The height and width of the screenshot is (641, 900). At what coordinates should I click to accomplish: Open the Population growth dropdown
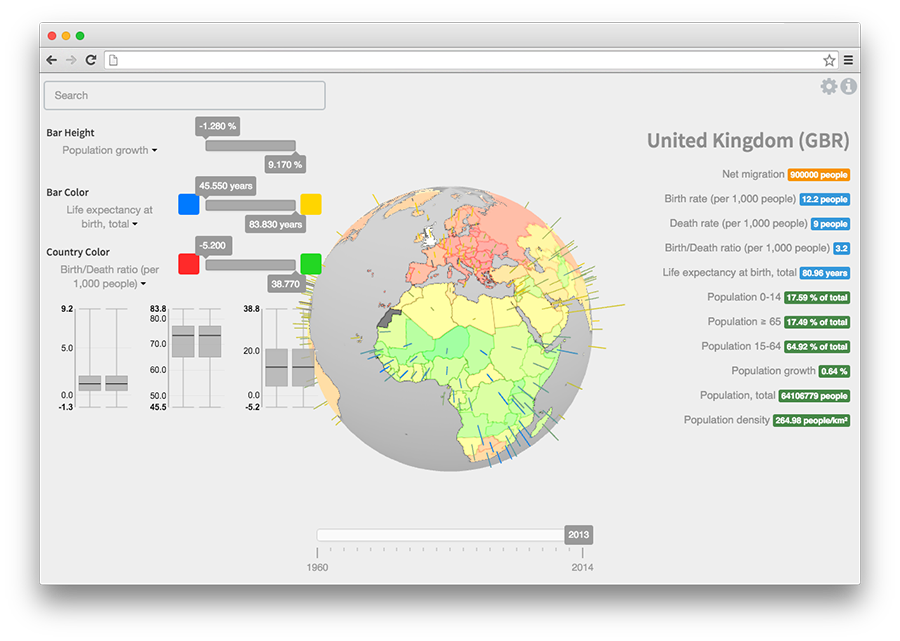click(109, 150)
